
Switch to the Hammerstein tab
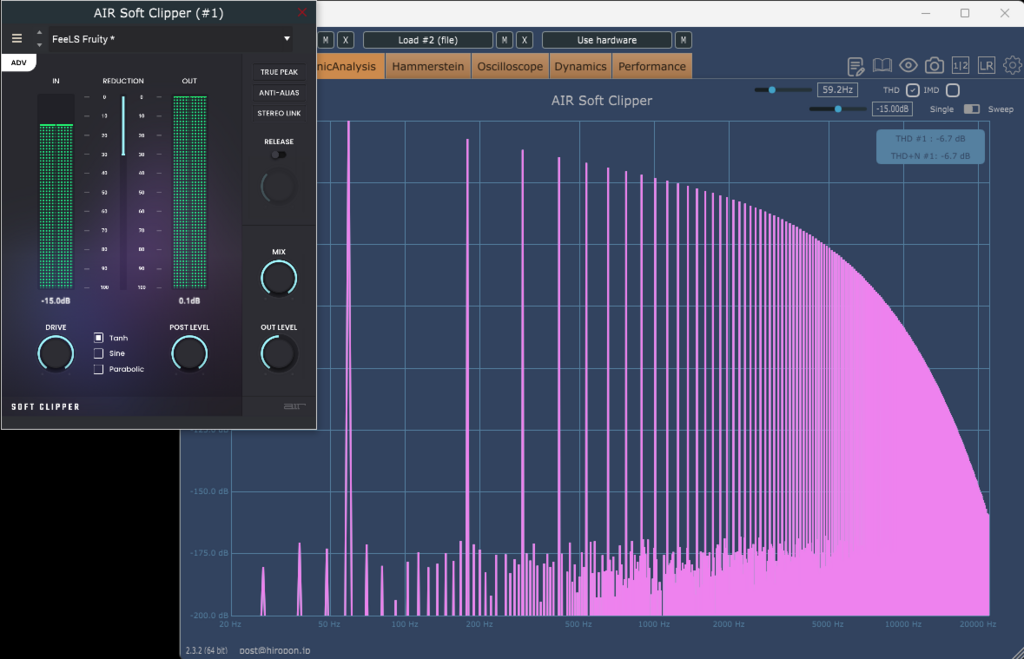428,67
